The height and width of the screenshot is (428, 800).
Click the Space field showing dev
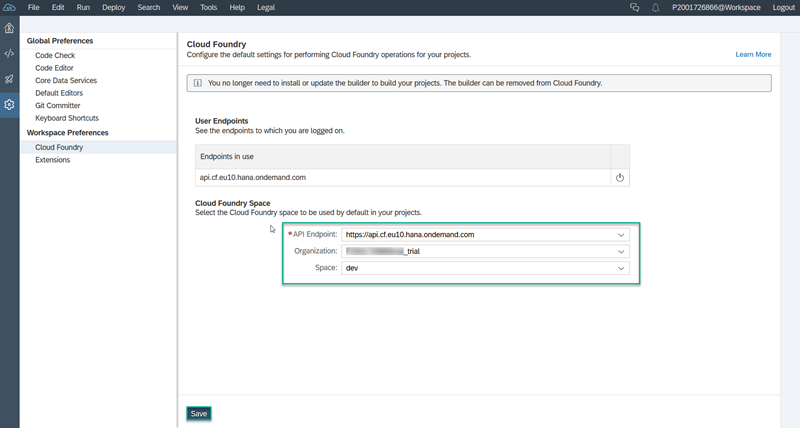click(x=485, y=268)
